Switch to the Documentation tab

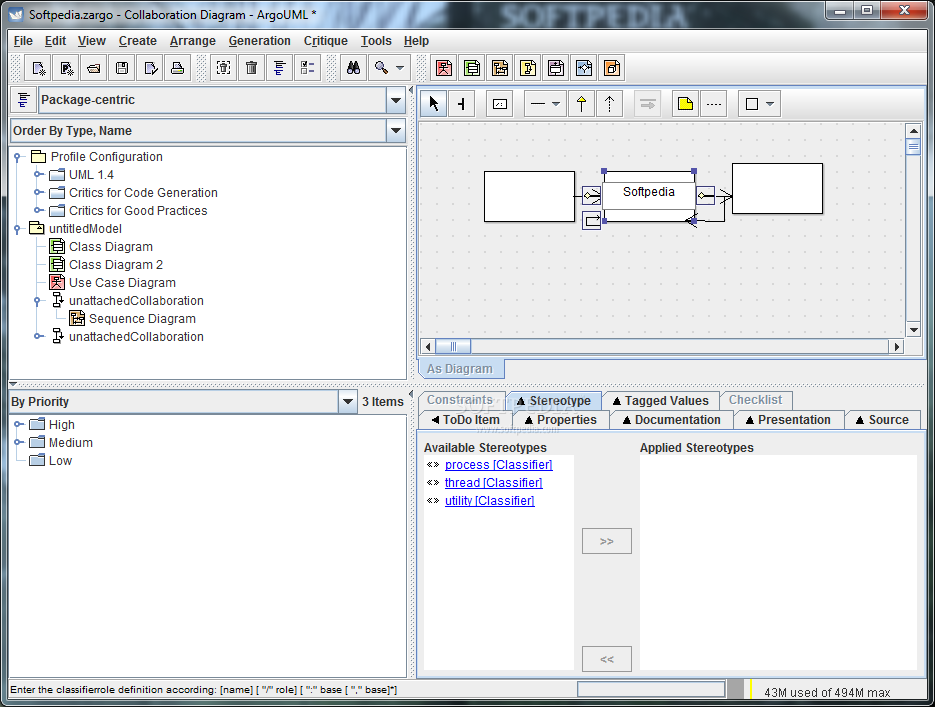tap(671, 420)
